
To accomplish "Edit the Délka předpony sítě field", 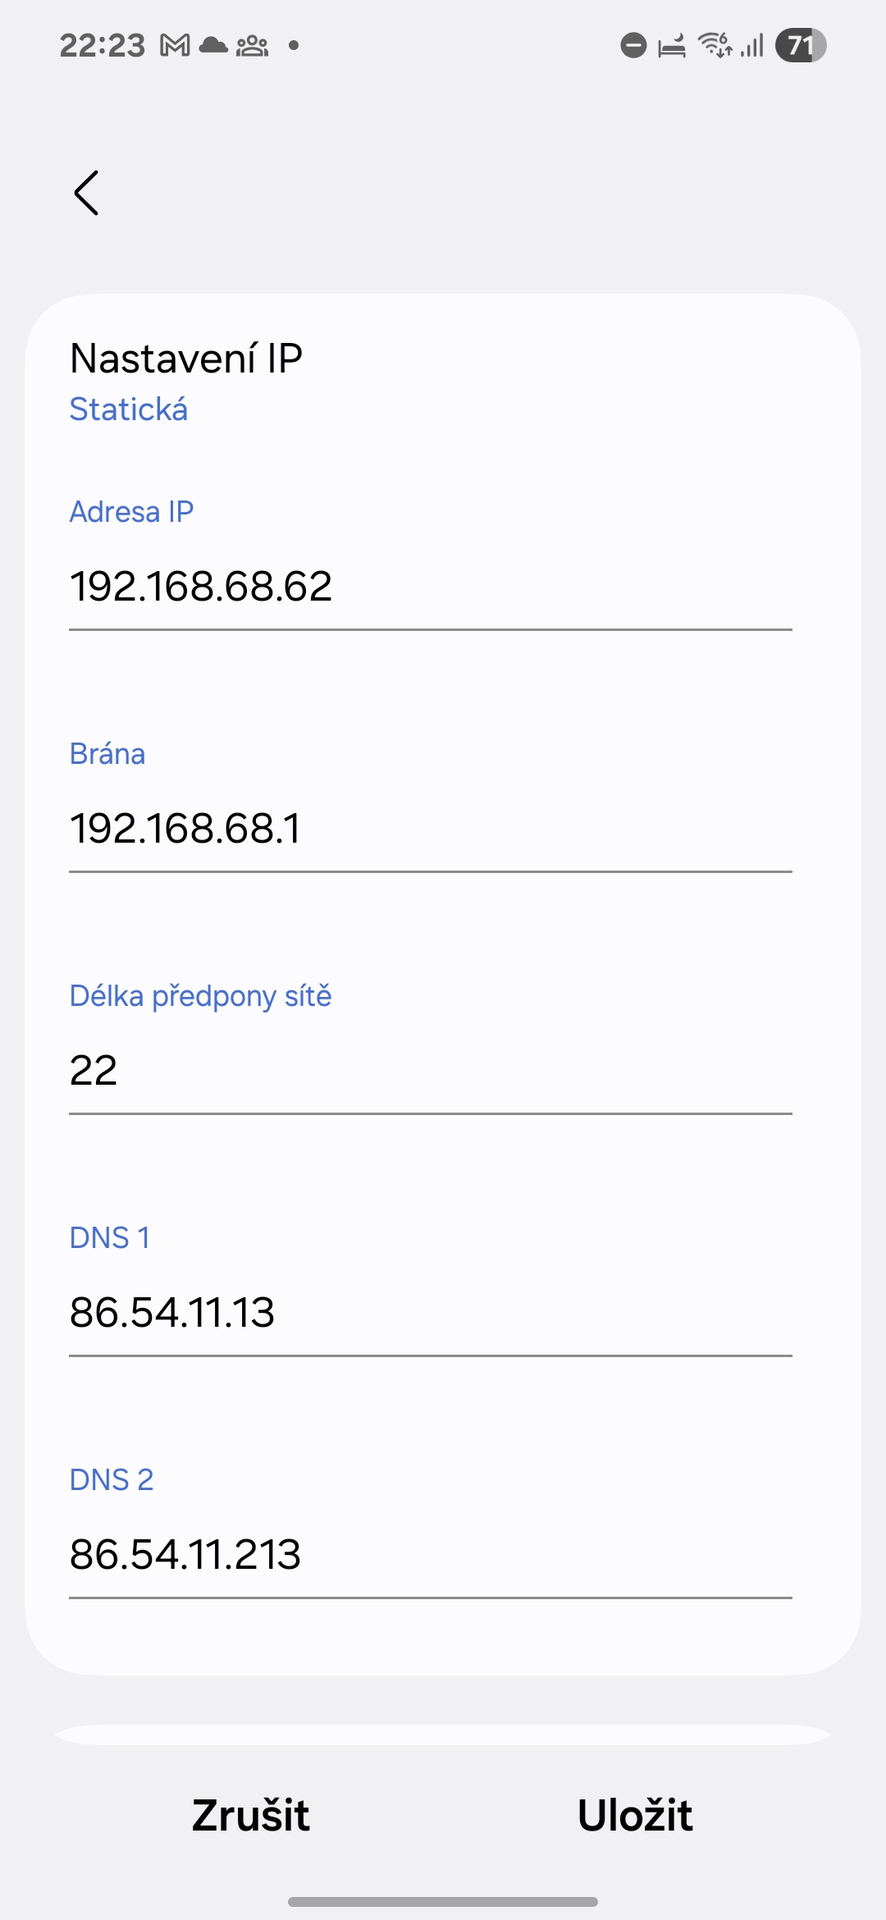I will [430, 1071].
